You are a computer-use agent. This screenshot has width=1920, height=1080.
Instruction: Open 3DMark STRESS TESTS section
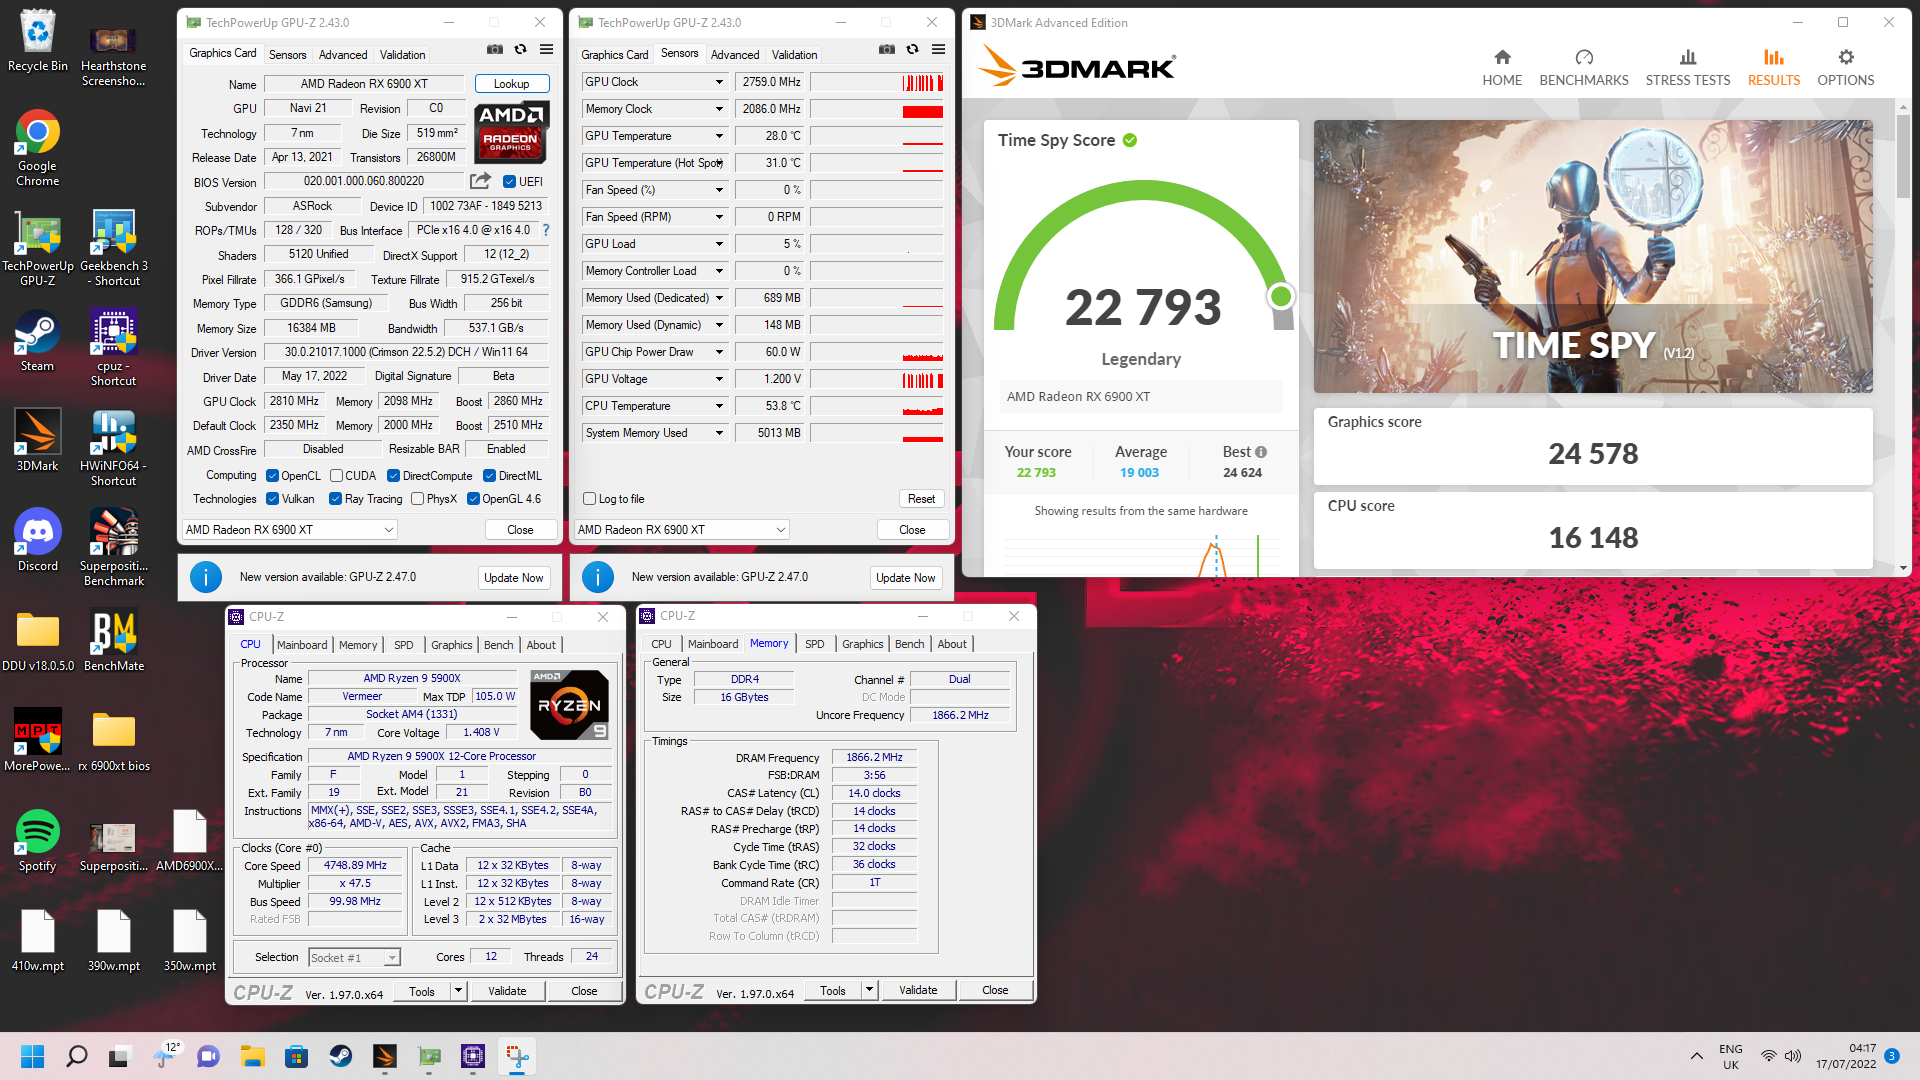[x=1687, y=68]
